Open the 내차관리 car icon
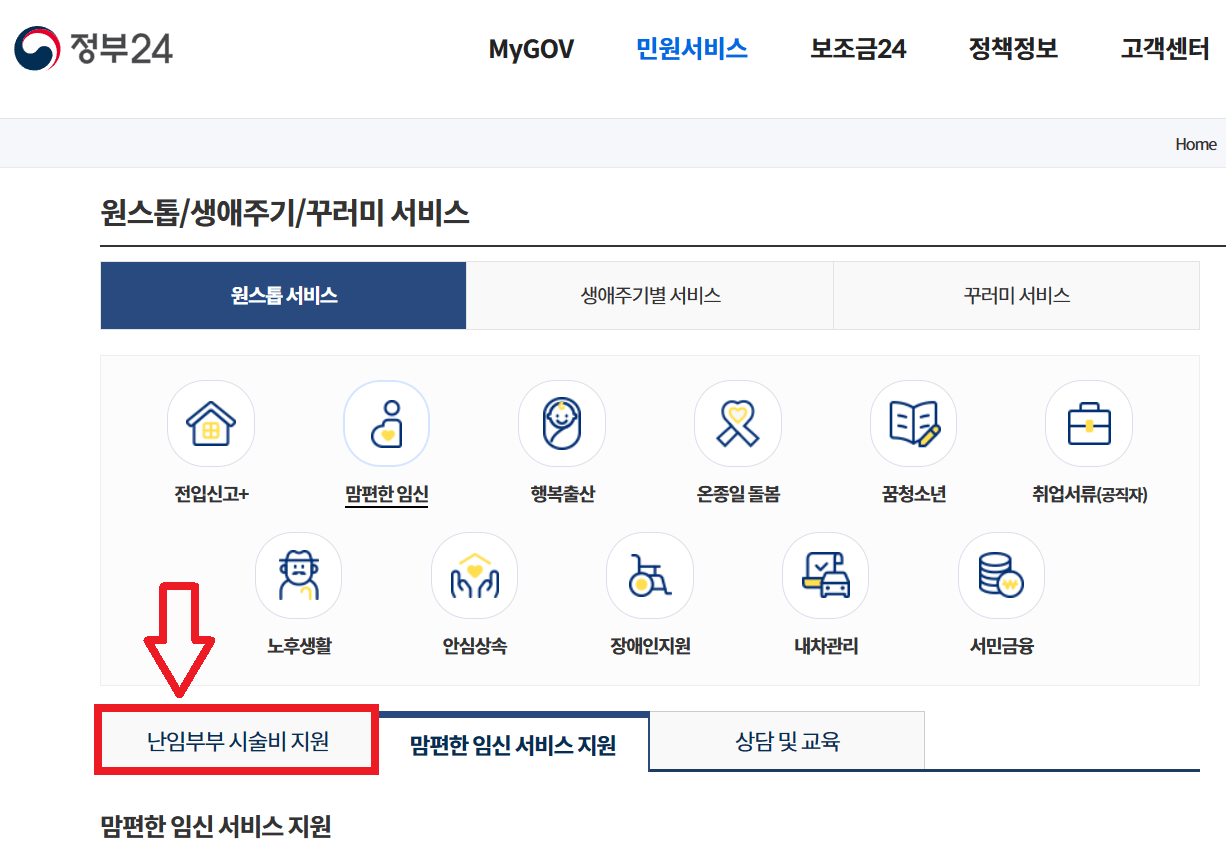 tap(826, 576)
